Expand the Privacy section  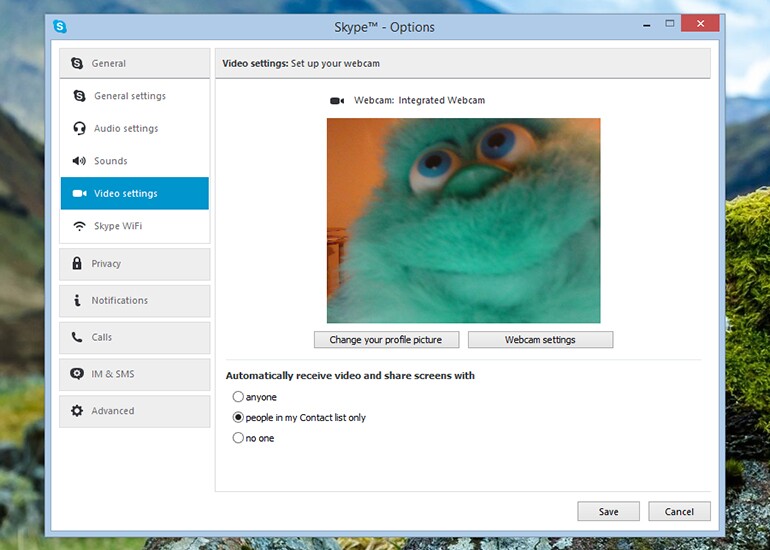[135, 264]
